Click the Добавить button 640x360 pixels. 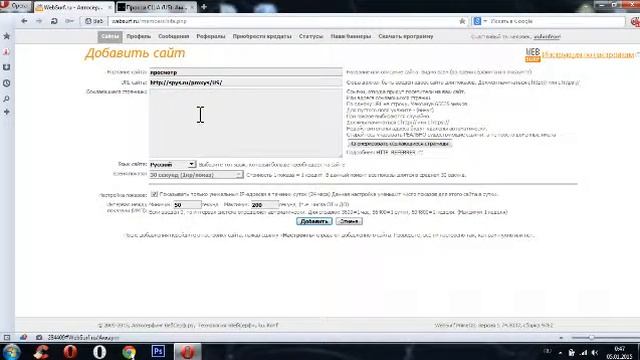(314, 221)
